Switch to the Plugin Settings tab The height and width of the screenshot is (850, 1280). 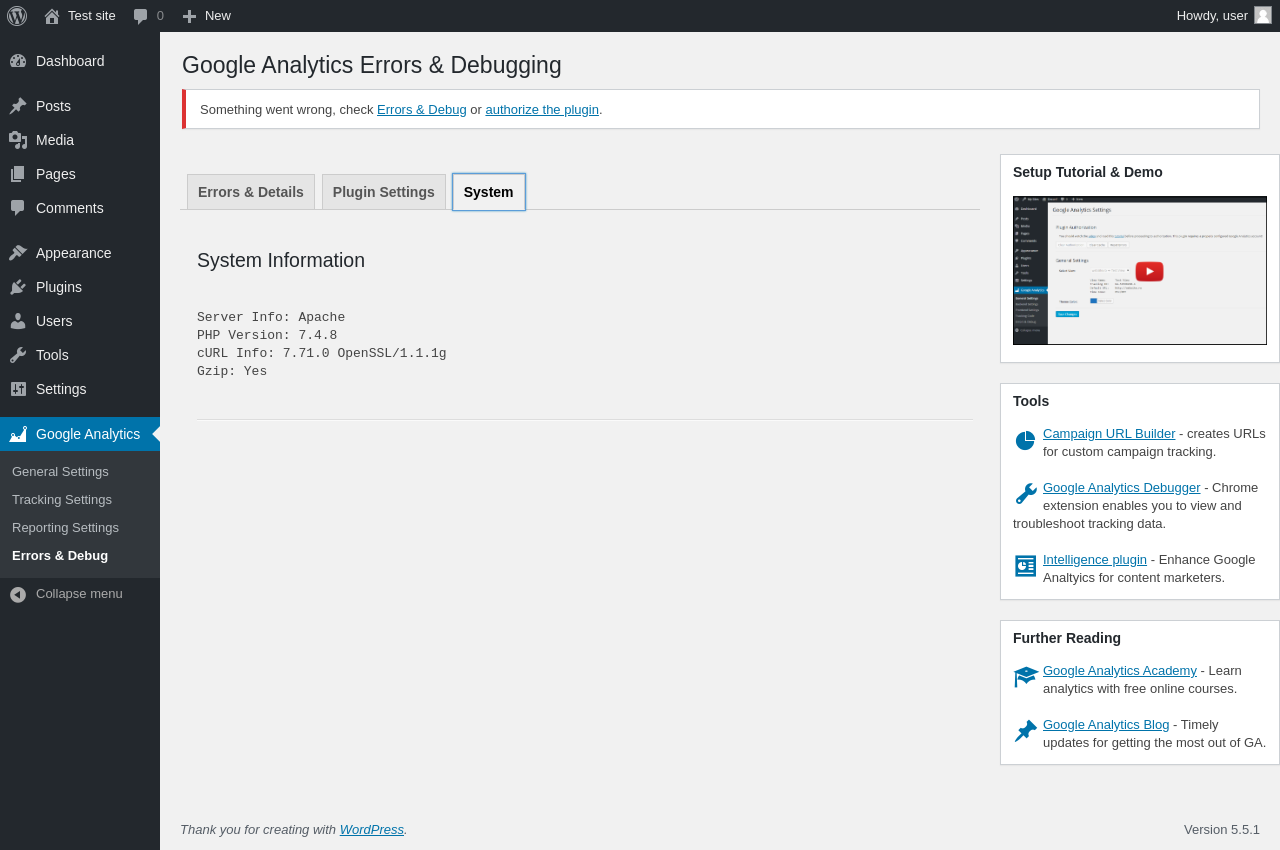(x=384, y=192)
